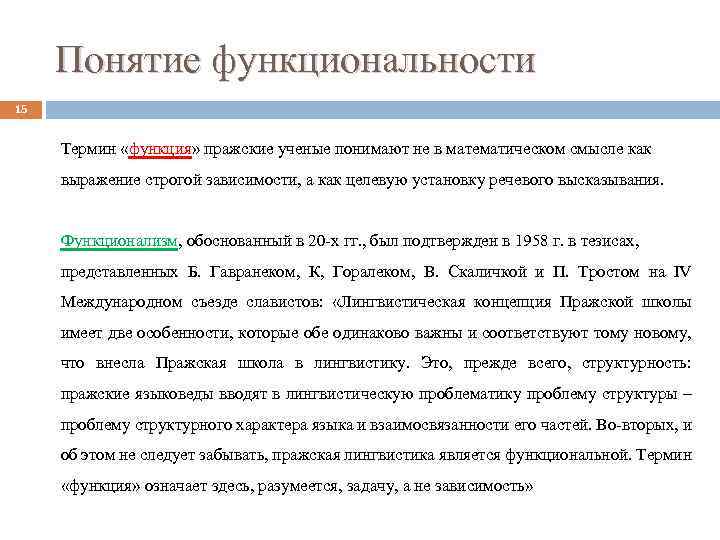The image size is (720, 540).
Task: Click the year «1958» in the paragraph
Action: (x=531, y=241)
